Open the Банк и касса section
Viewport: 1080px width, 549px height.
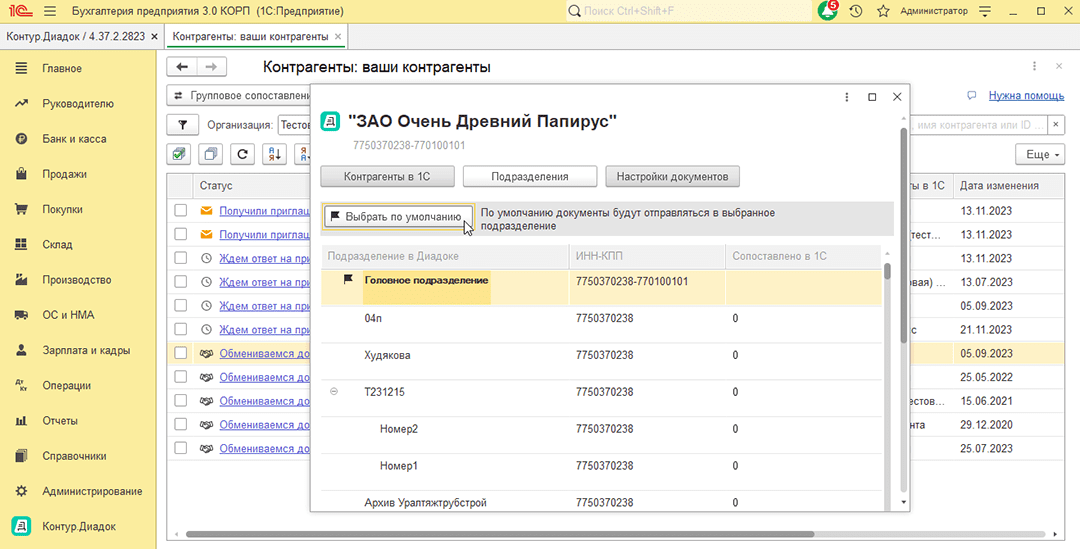pyautogui.click(x=74, y=139)
